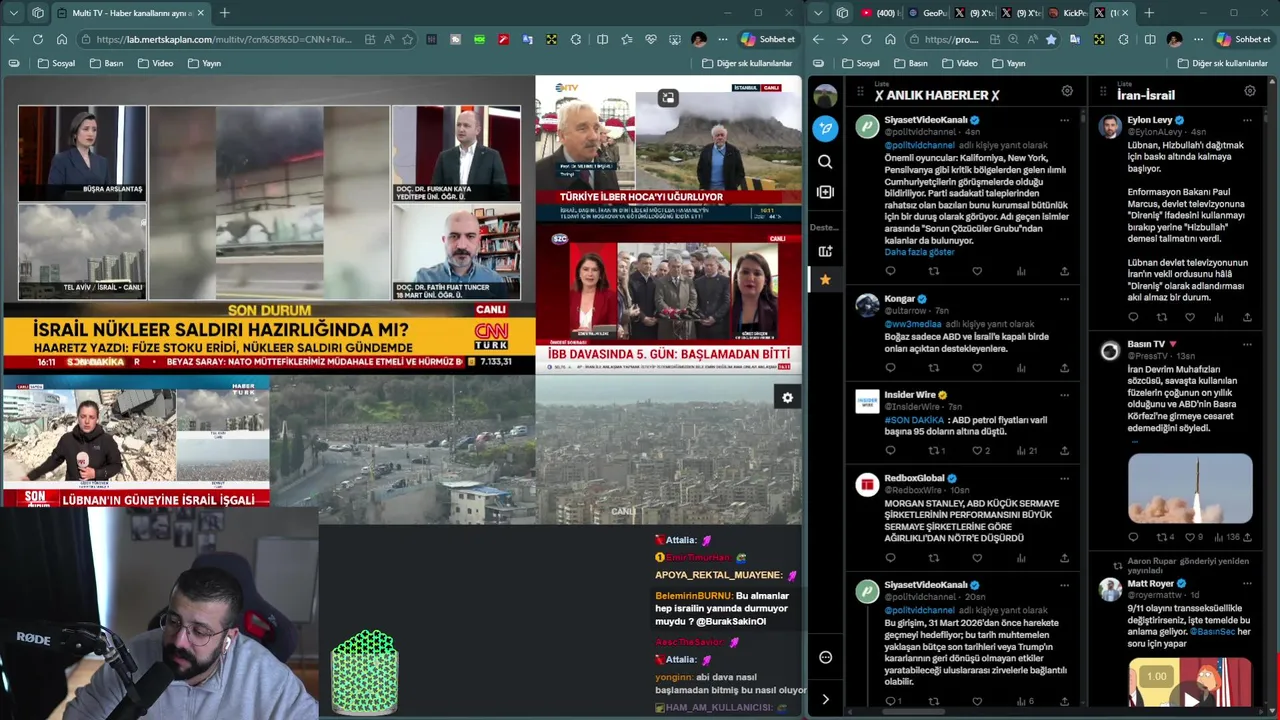Toggle fullscreen icon on the NTV stream
1280x720 pixels.
pyautogui.click(x=668, y=97)
